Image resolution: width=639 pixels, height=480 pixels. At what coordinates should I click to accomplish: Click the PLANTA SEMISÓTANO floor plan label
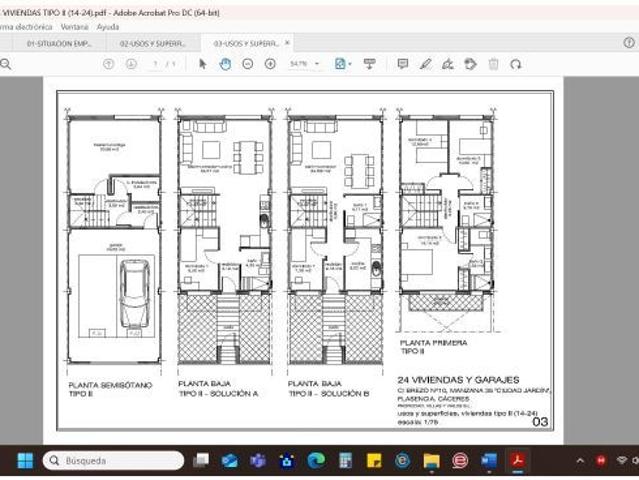(110, 389)
